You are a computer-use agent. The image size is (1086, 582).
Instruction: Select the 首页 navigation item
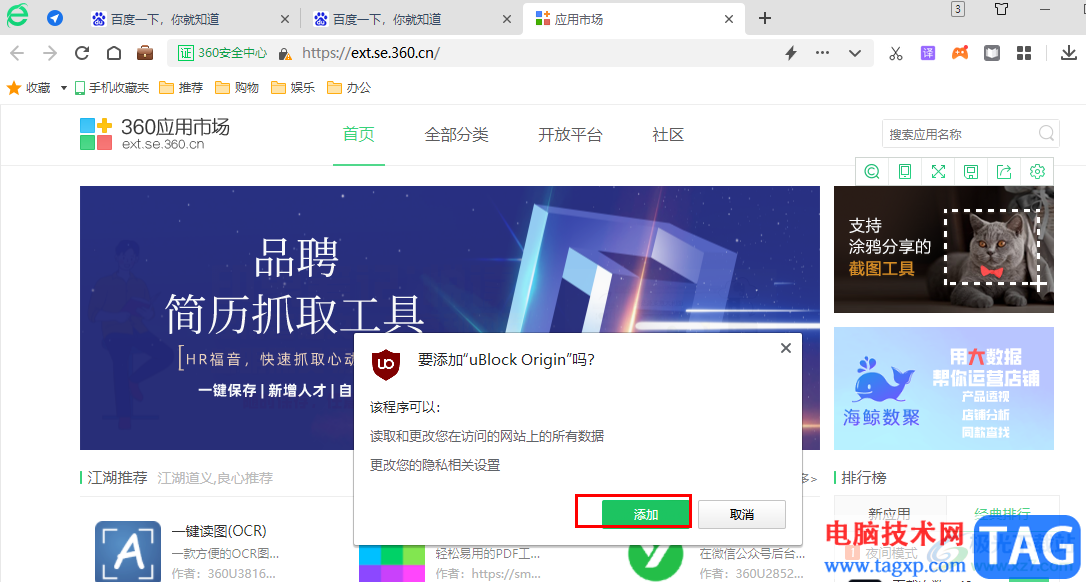pos(359,134)
